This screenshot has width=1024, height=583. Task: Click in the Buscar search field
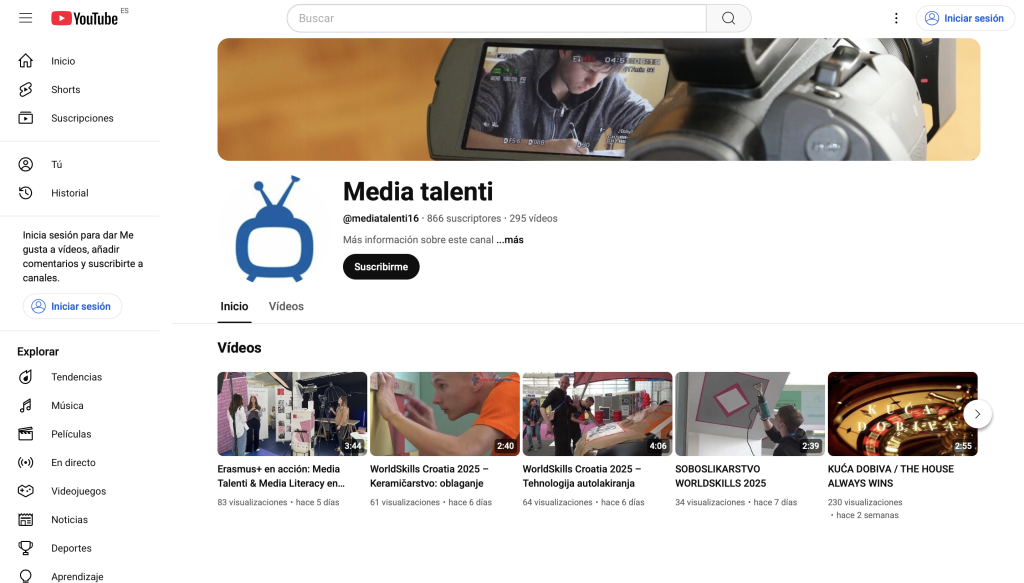[496, 18]
